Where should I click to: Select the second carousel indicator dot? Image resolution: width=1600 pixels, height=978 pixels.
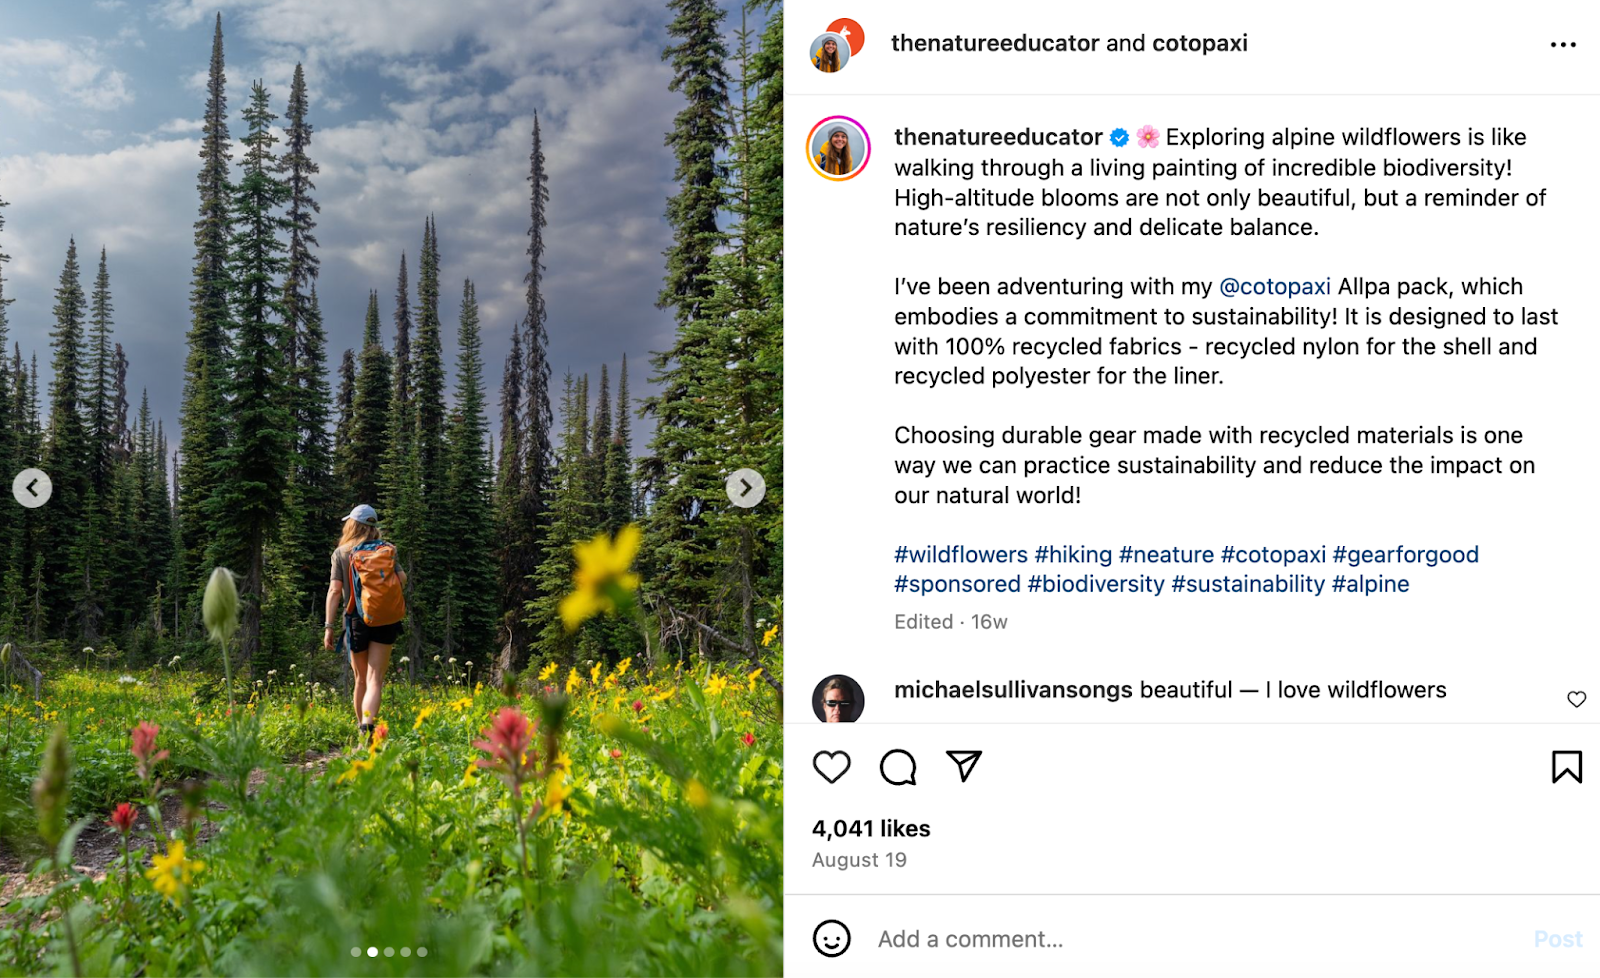374,952
